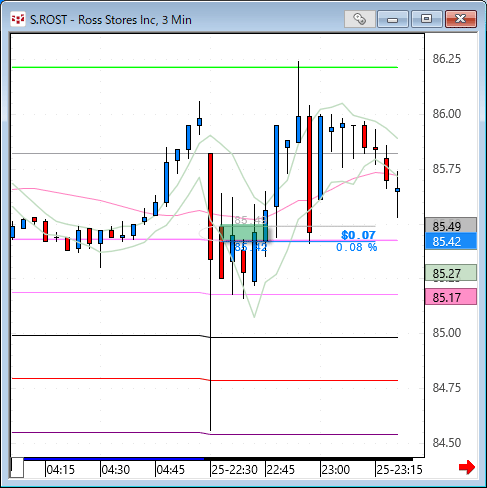This screenshot has height=488, width=487.
Task: Click the tall red candle at 22:30
Action: pyautogui.click(x=211, y=206)
